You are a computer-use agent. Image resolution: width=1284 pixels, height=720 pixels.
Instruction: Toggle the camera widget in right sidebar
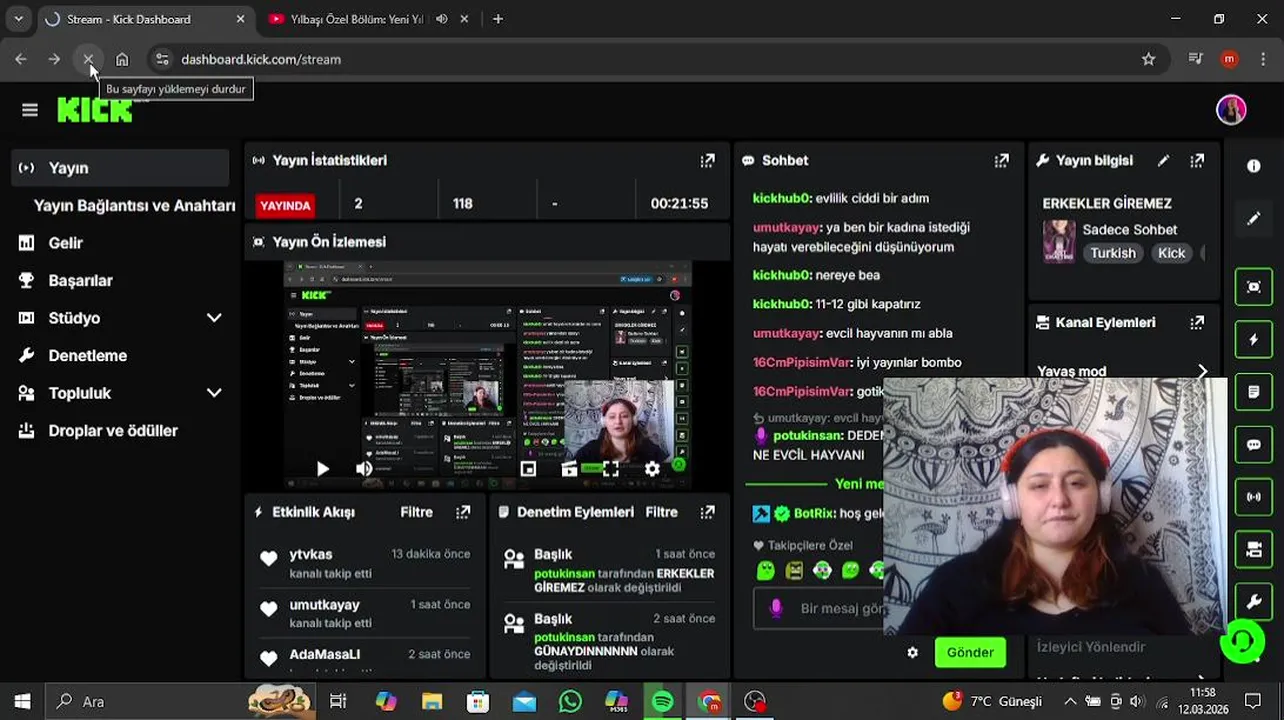[x=1254, y=549]
